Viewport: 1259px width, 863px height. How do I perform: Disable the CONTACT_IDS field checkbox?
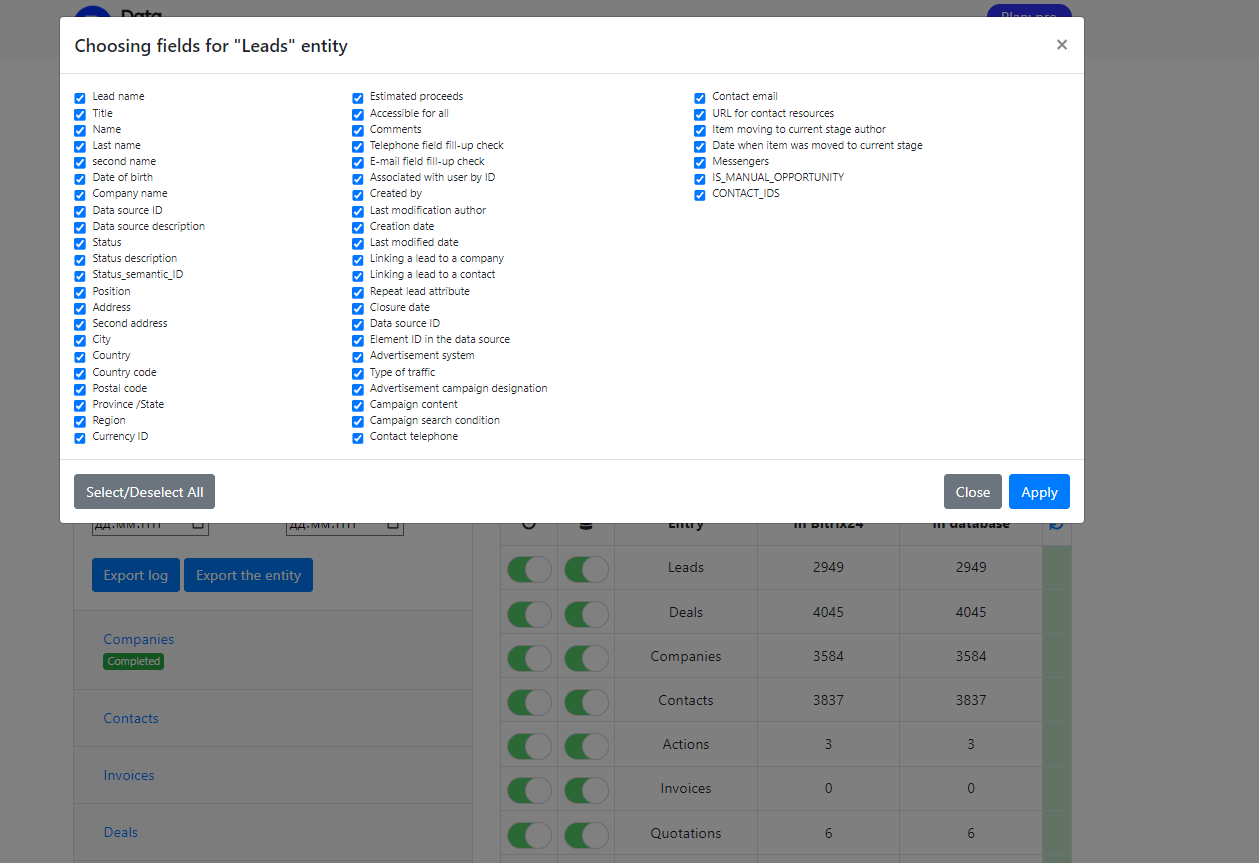coord(700,195)
